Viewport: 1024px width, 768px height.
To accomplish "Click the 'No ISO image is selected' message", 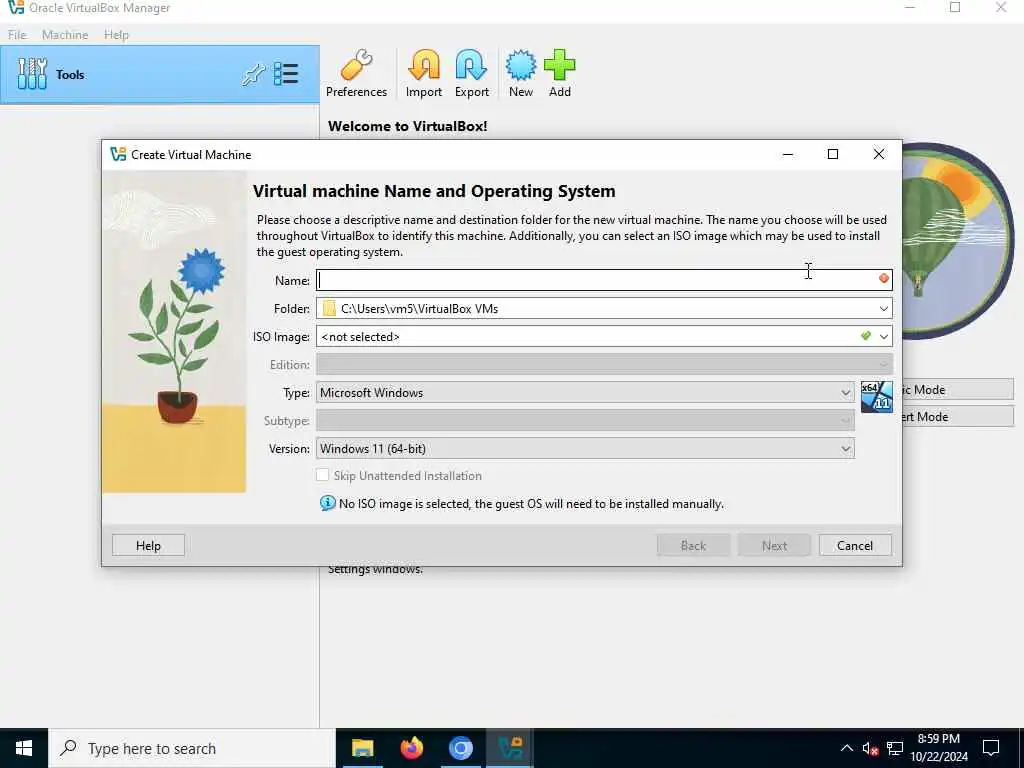I will tap(531, 504).
